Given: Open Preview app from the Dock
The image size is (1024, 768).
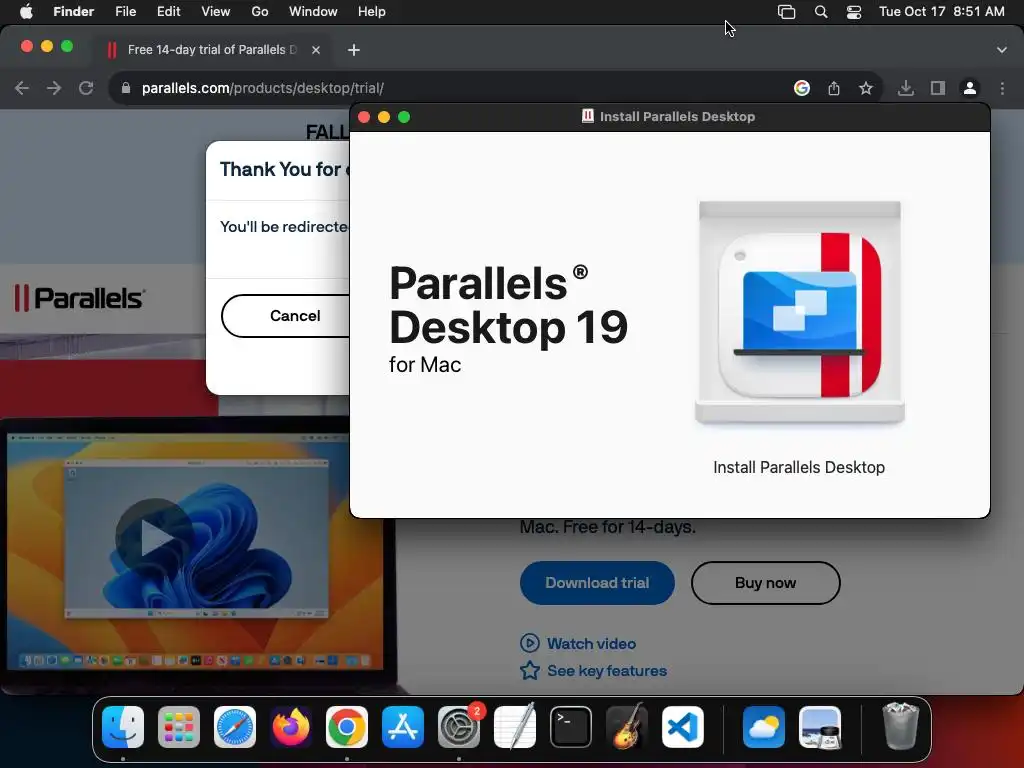Looking at the screenshot, I should click(820, 727).
